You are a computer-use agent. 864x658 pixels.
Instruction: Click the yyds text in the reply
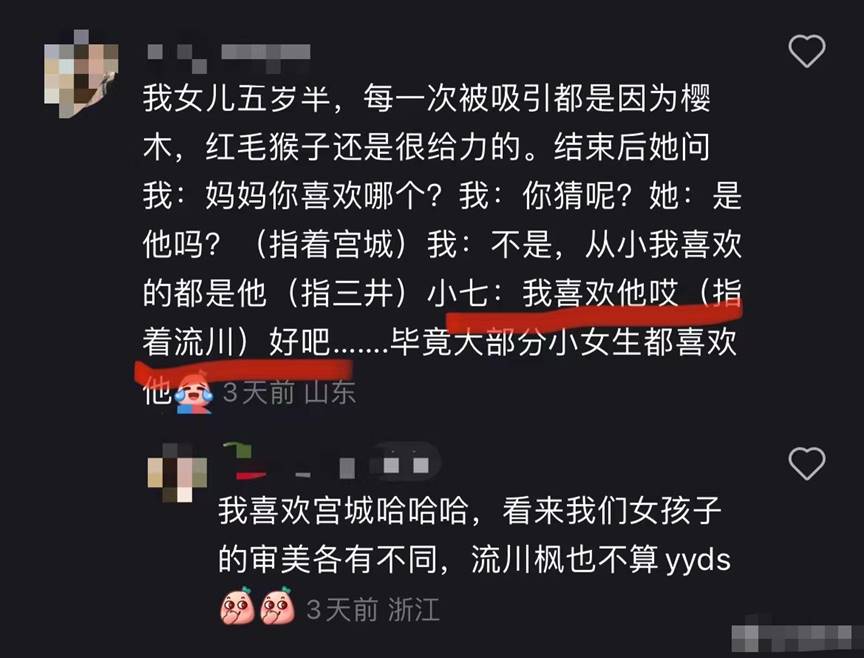point(698,560)
